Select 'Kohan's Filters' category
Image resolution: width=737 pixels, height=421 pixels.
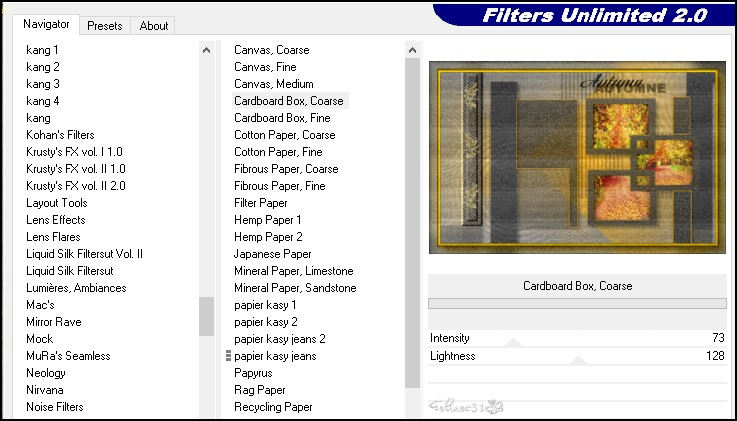pos(60,135)
